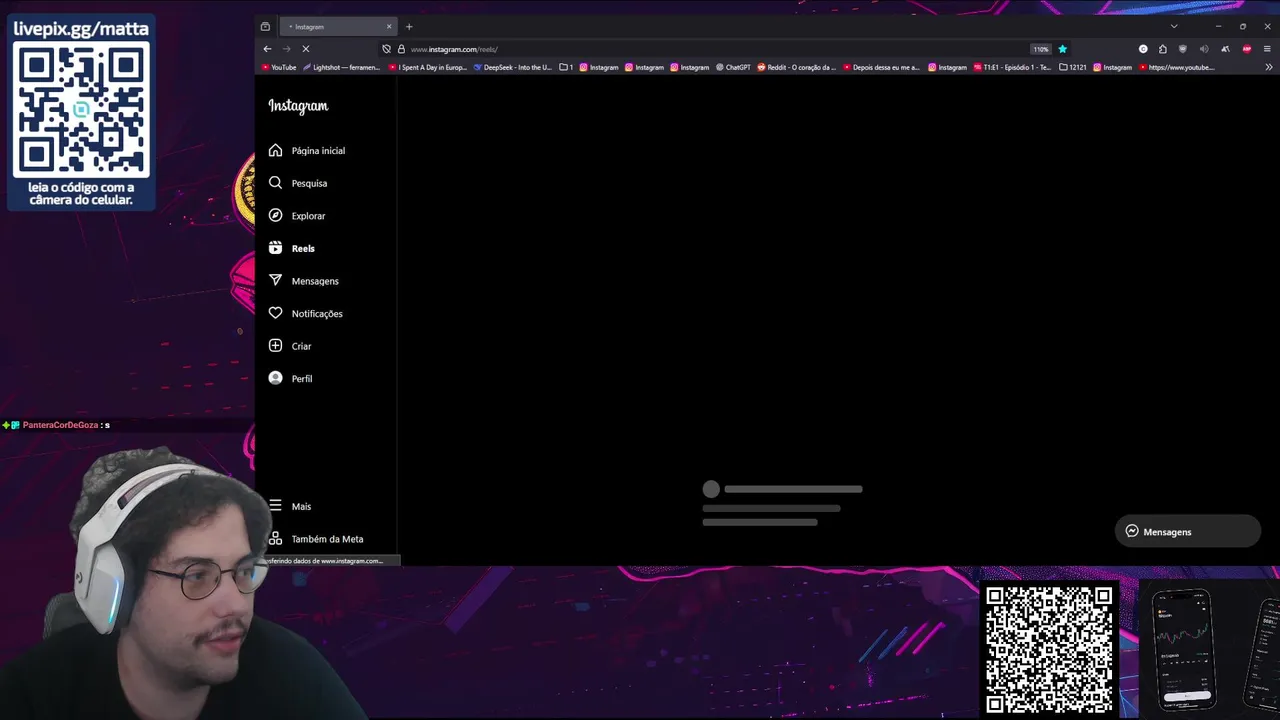Open the Lightshot bookmark
The image size is (1280, 720).
click(x=341, y=68)
